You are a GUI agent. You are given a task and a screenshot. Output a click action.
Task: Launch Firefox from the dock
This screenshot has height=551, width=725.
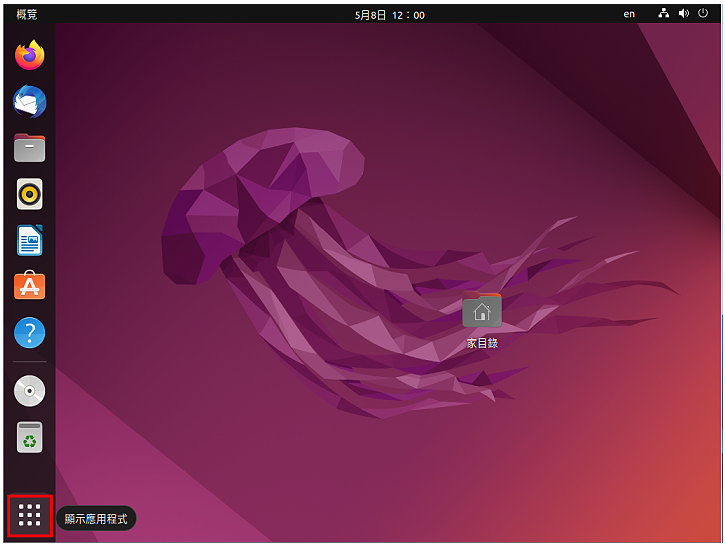30,55
